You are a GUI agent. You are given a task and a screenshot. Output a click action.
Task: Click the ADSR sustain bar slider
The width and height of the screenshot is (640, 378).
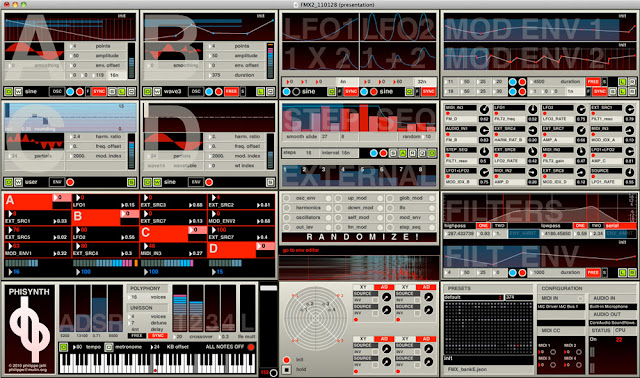tap(99, 308)
